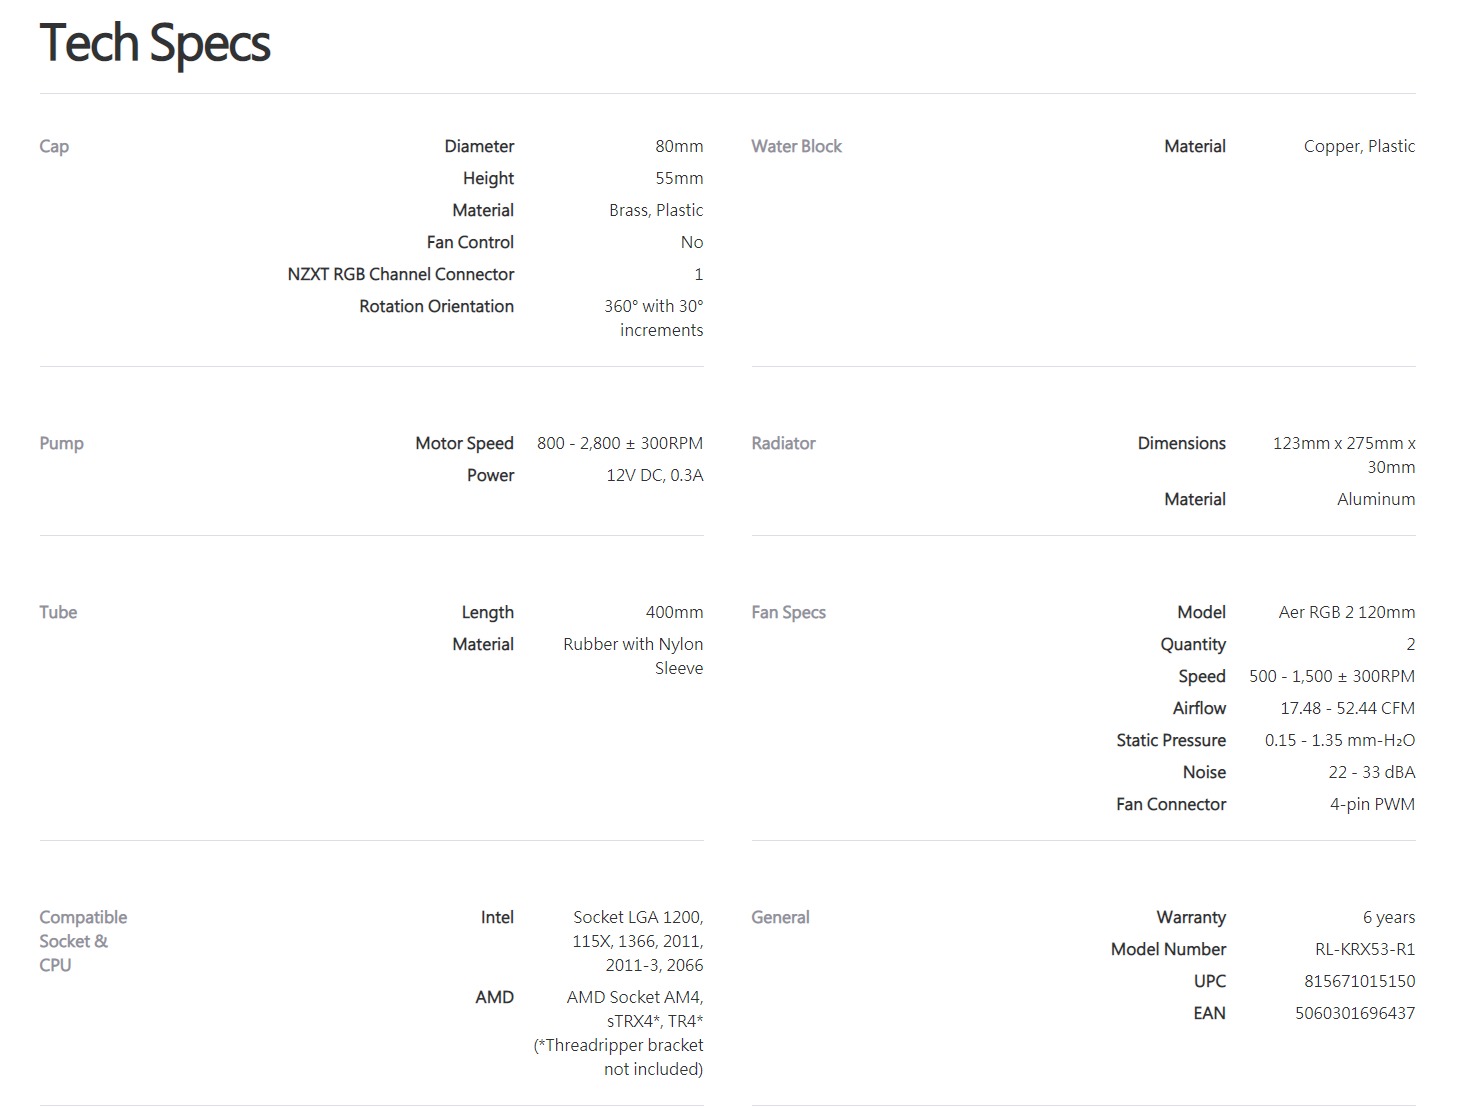Select the Tube section label
The width and height of the screenshot is (1460, 1114).
click(58, 612)
